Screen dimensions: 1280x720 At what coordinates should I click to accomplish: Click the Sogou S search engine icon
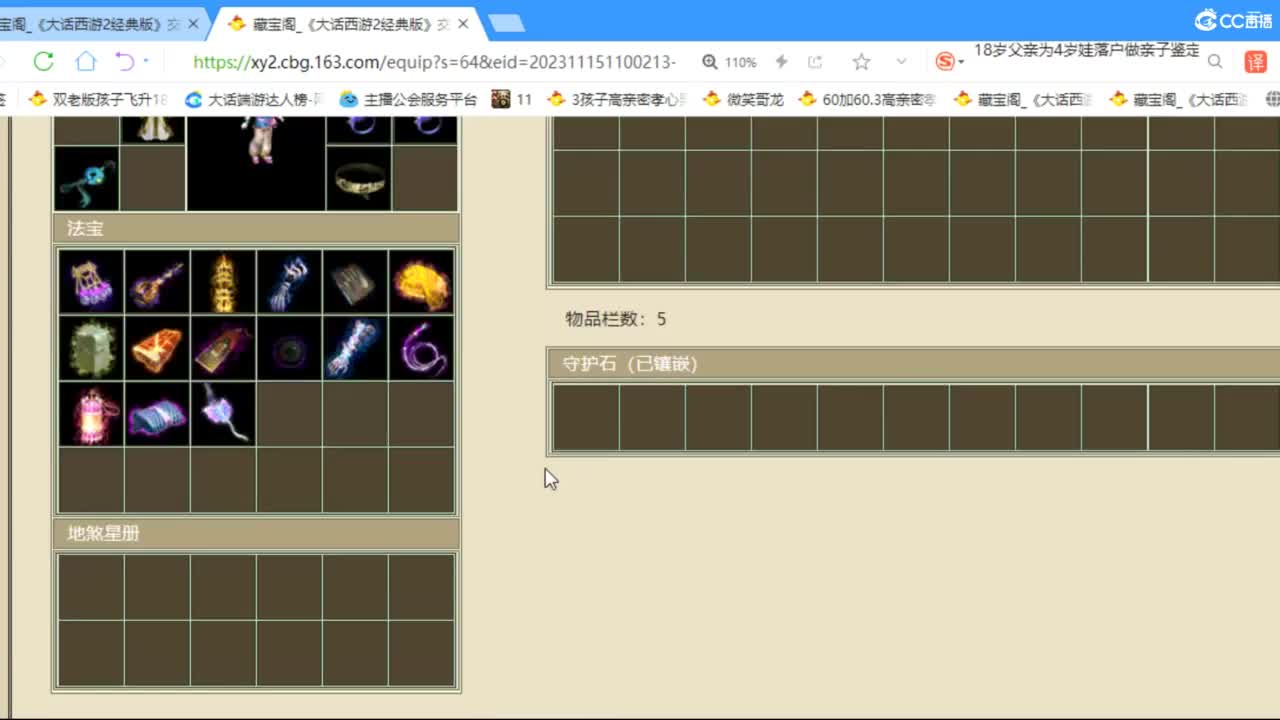tap(944, 62)
